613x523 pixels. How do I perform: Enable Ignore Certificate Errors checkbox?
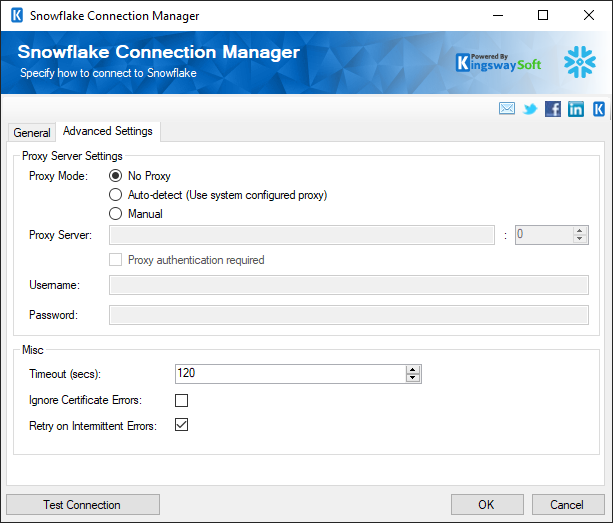(x=181, y=400)
